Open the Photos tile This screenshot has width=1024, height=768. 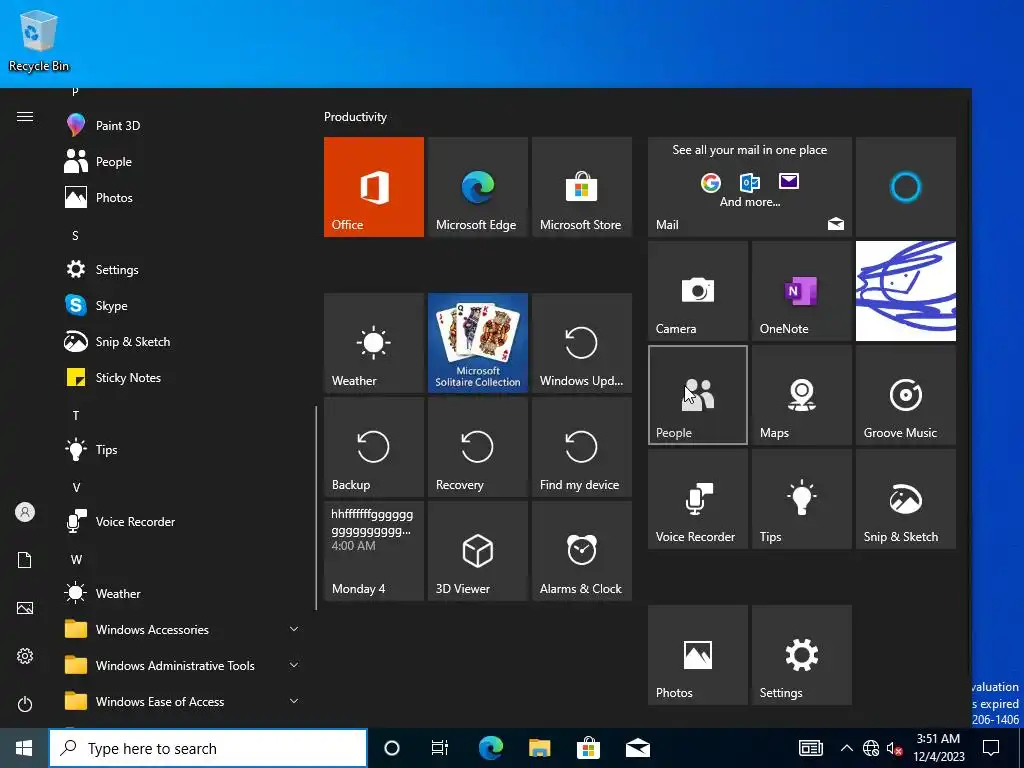click(697, 655)
